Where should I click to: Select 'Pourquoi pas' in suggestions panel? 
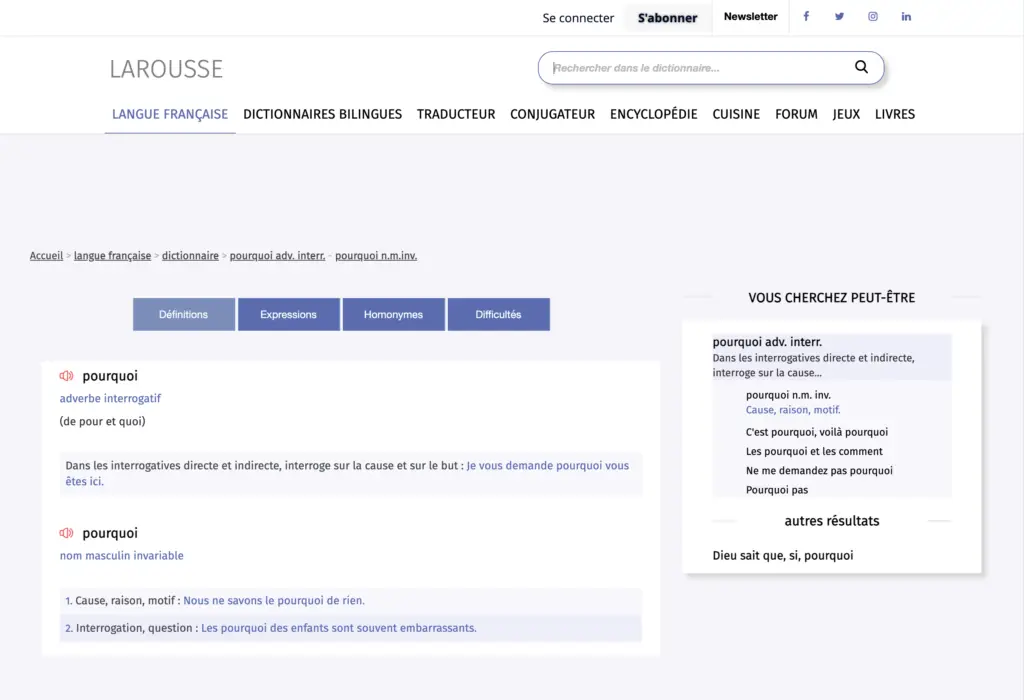click(x=775, y=489)
